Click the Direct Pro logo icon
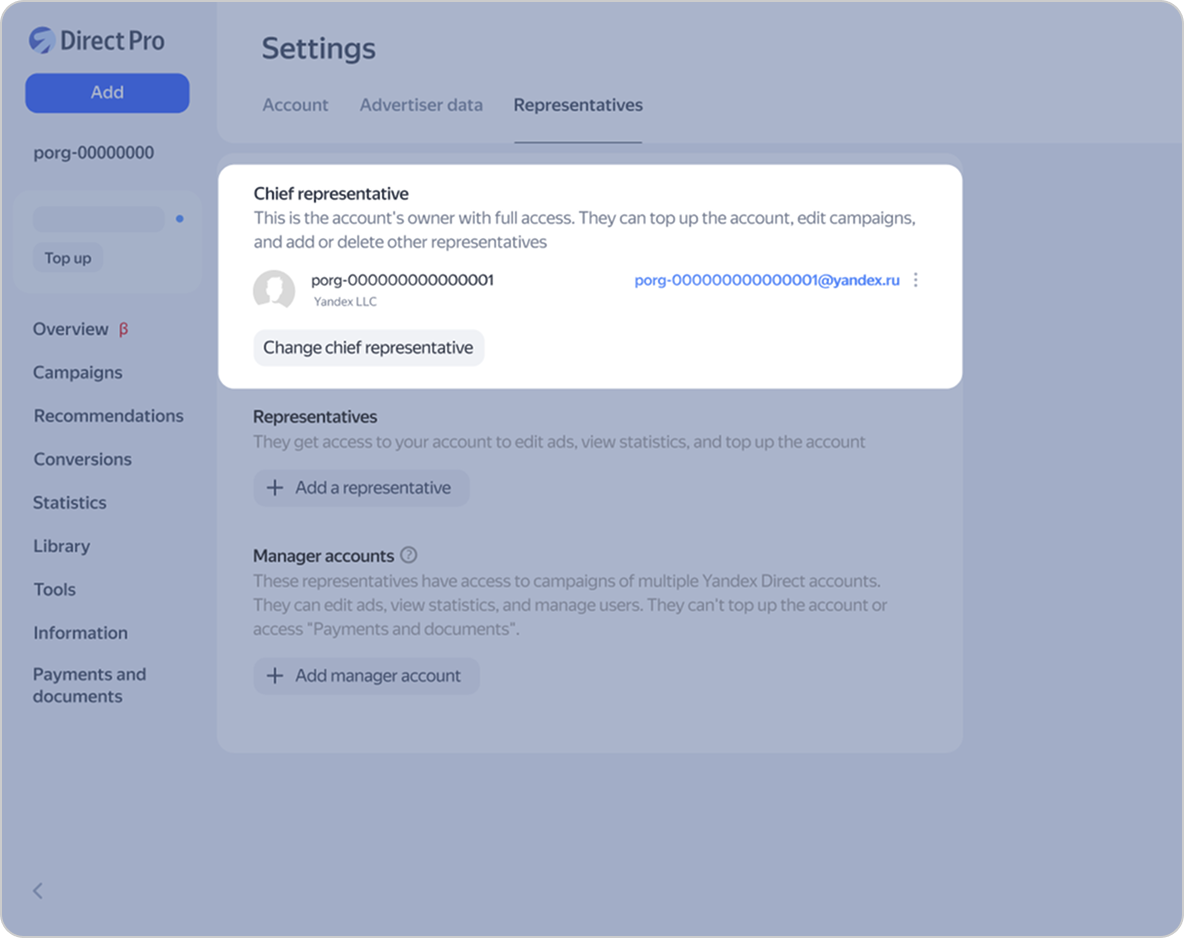This screenshot has width=1184, height=938. [41, 40]
